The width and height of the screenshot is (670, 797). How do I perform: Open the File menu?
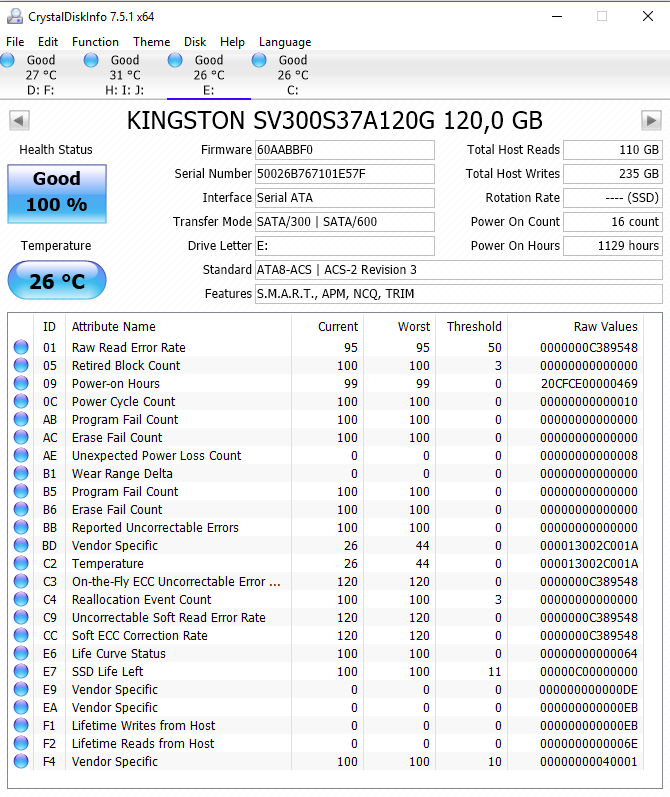pyautogui.click(x=15, y=42)
